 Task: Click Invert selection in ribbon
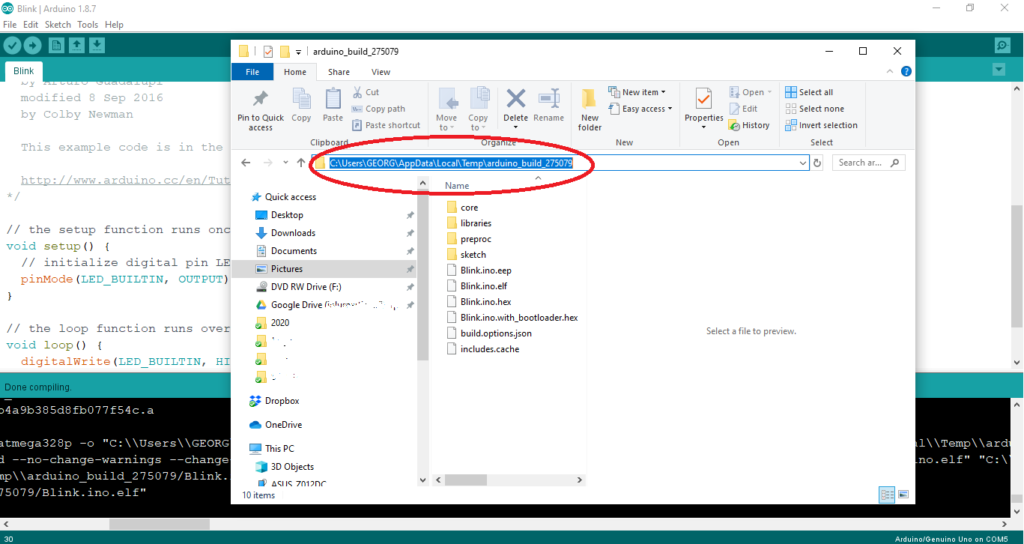click(821, 125)
